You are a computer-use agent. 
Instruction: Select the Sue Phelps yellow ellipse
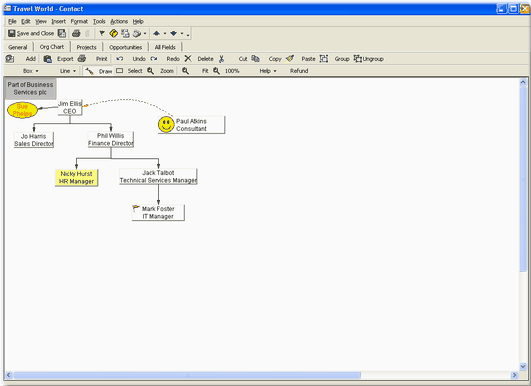click(22, 110)
